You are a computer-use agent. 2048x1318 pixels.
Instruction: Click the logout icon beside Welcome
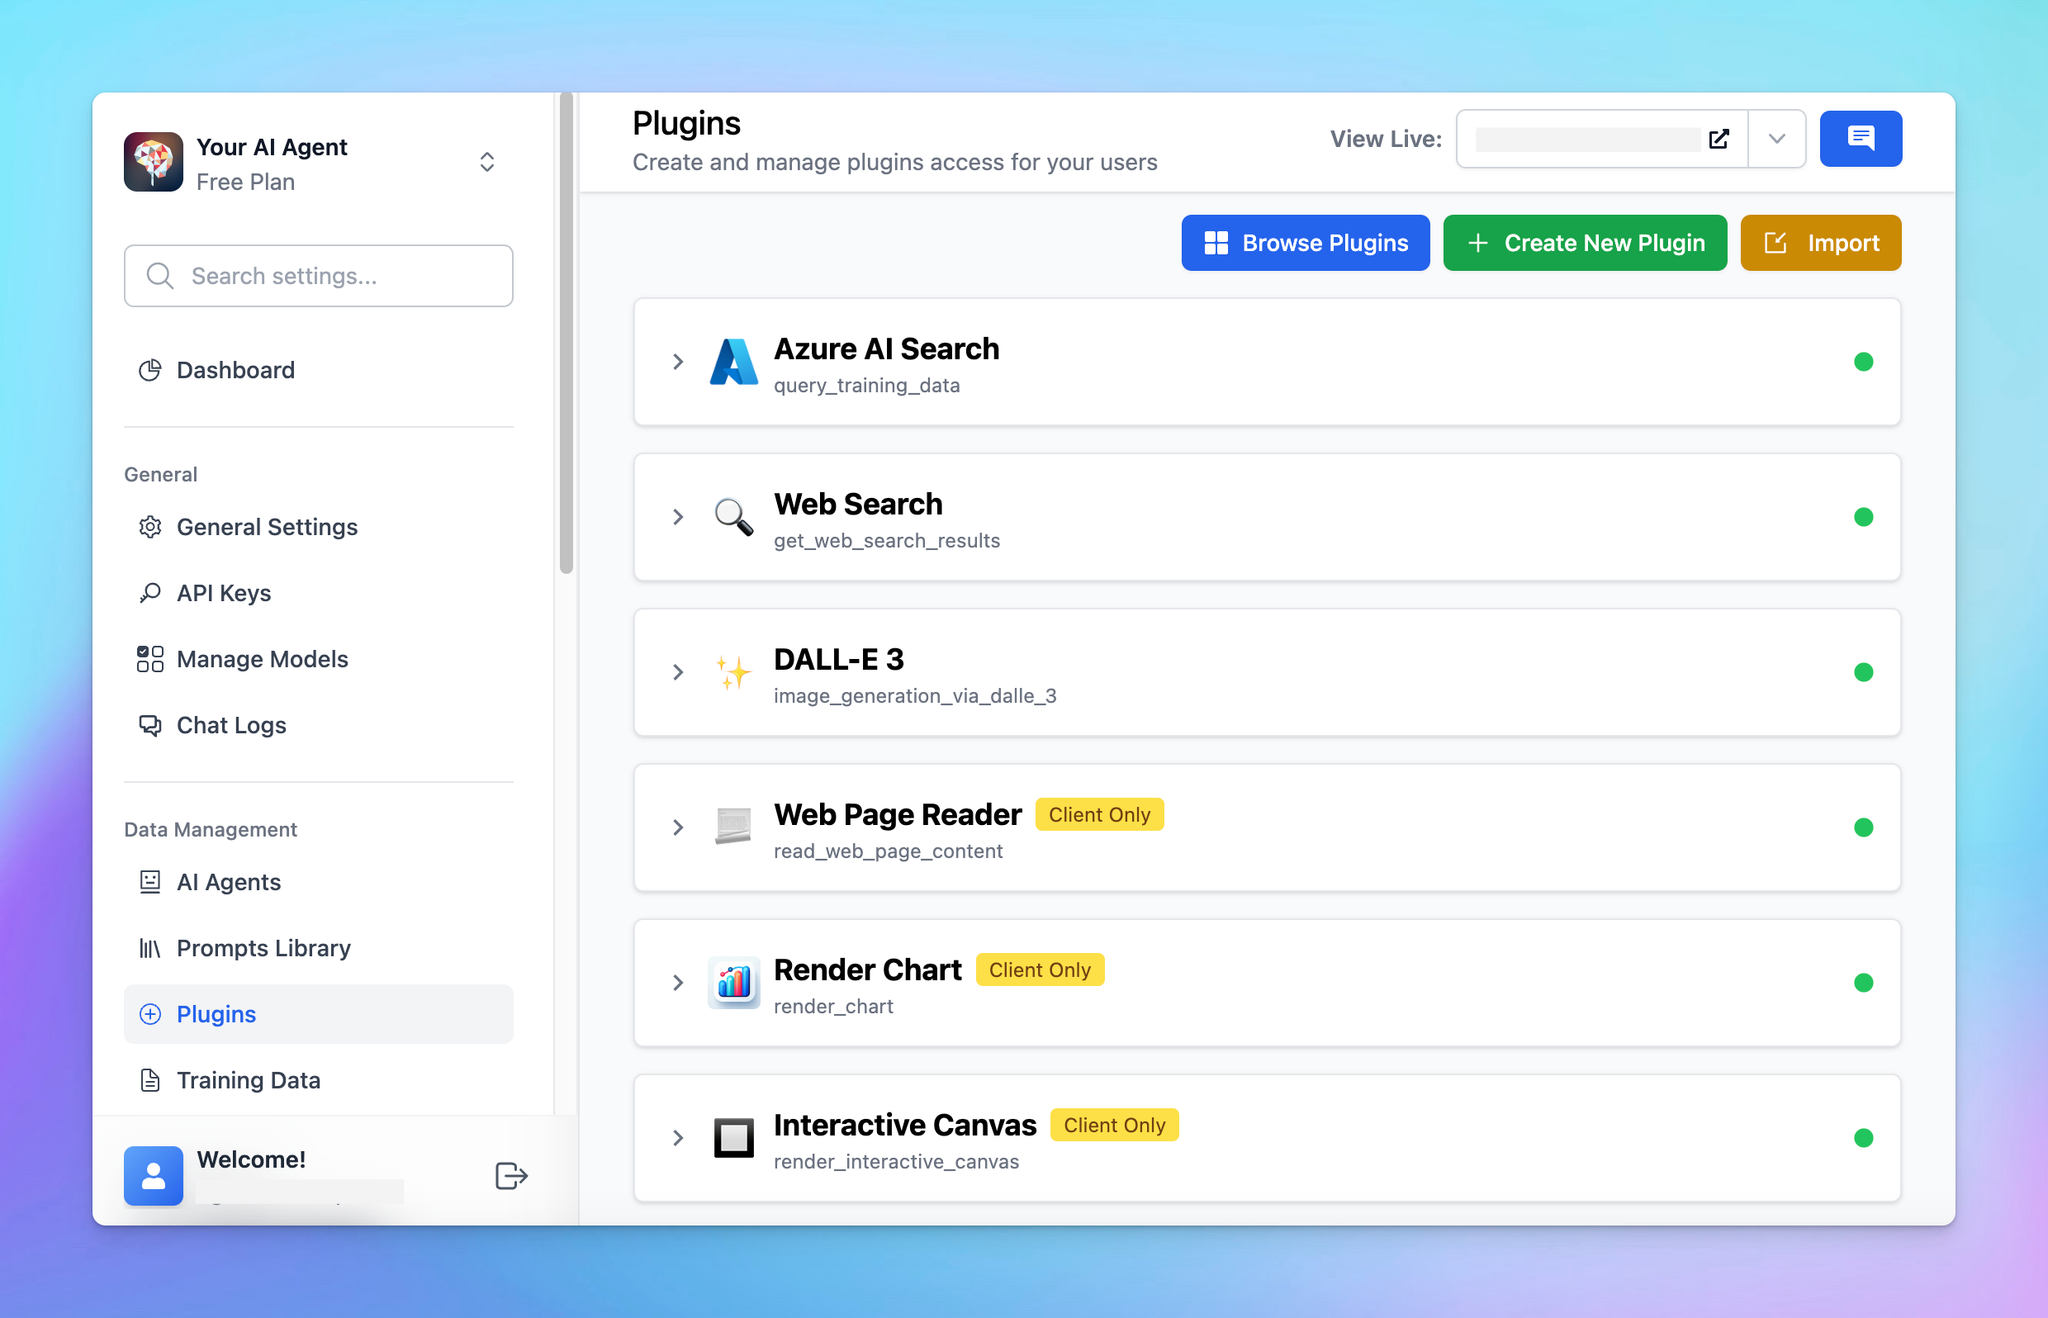coord(511,1176)
